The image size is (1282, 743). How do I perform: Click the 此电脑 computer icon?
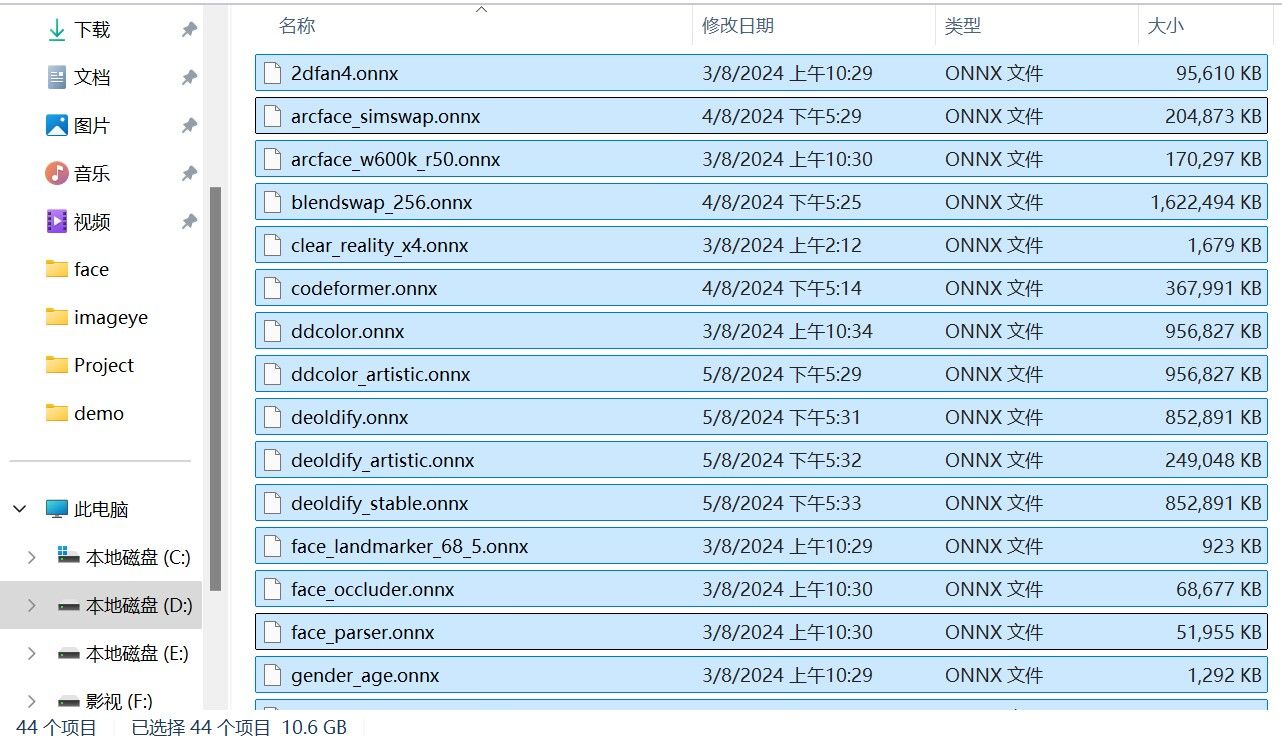pos(57,509)
